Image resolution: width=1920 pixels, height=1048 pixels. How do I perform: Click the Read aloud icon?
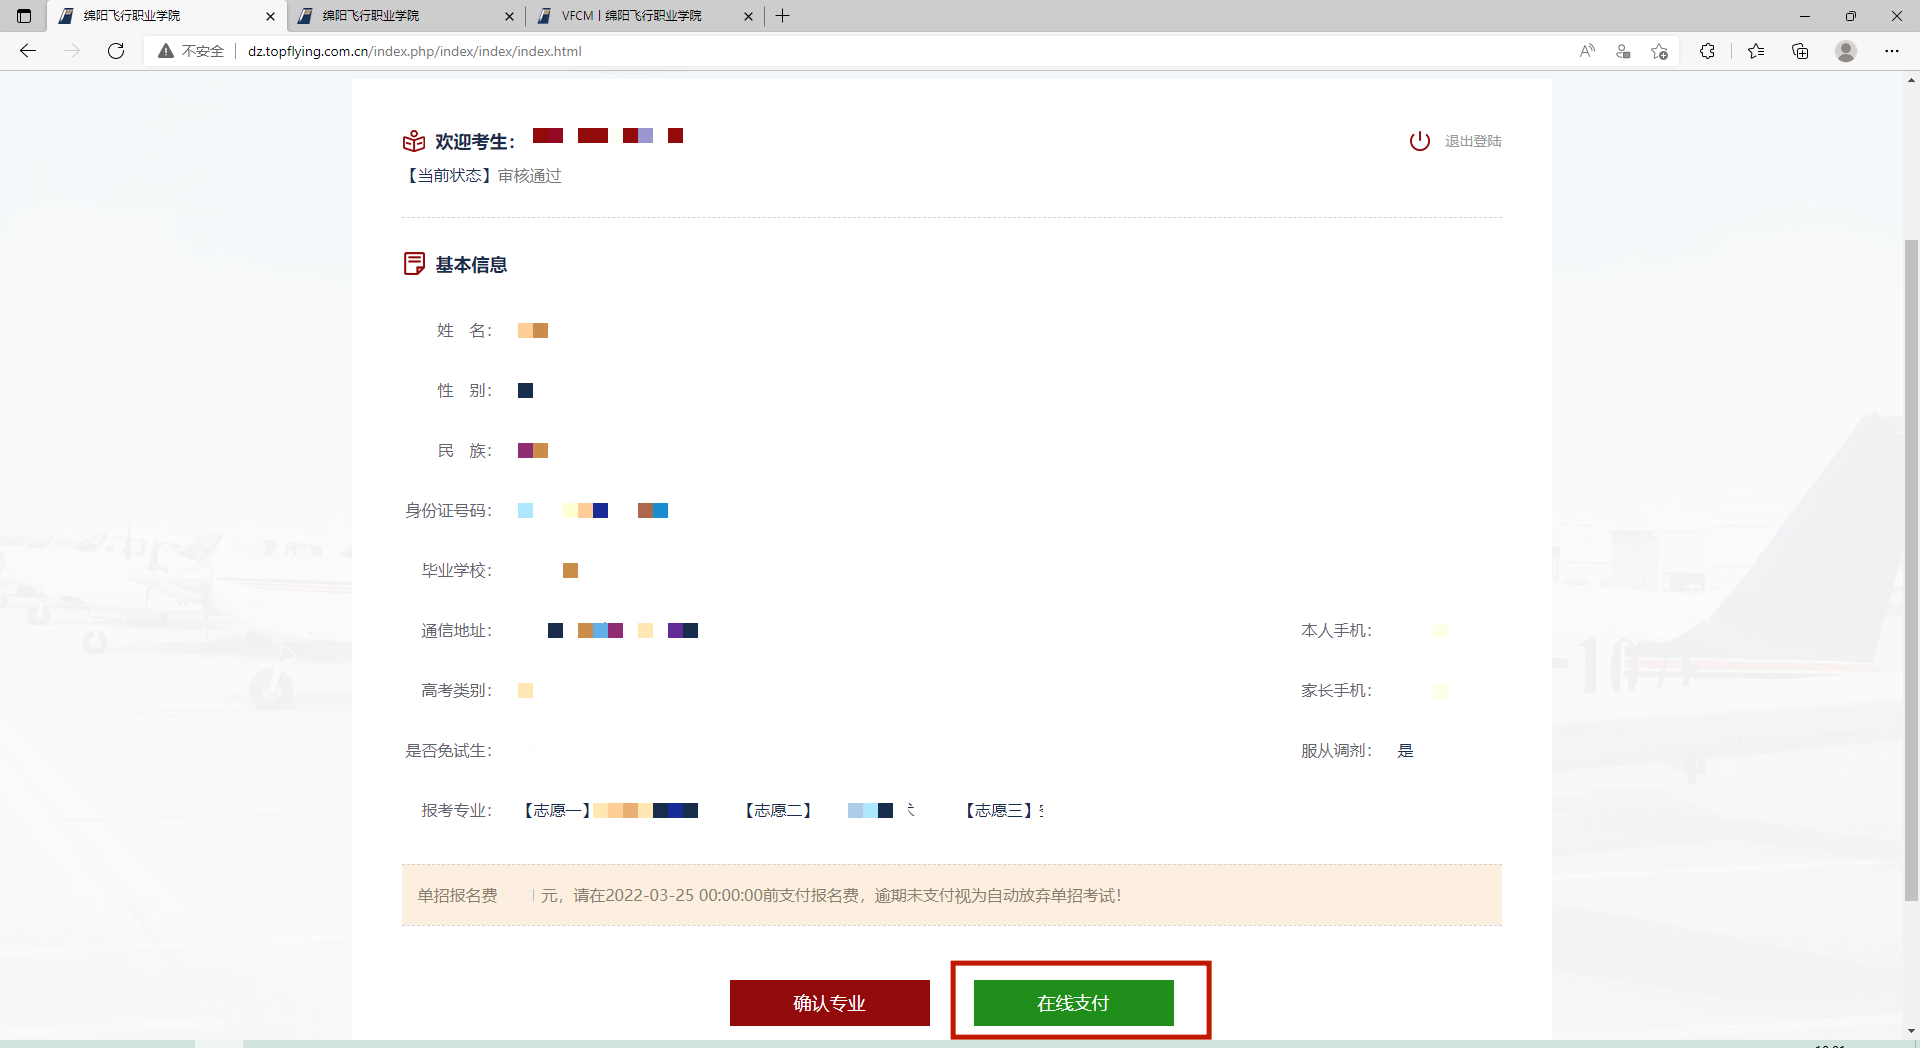(x=1587, y=51)
